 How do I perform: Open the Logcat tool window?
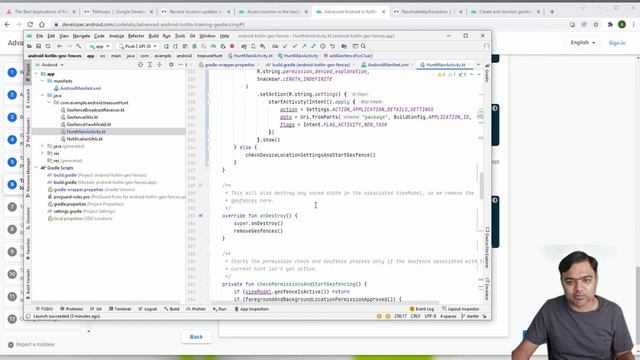pos(148,309)
